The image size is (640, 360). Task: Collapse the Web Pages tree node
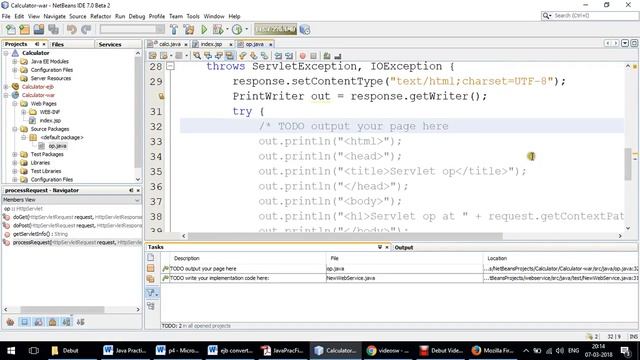click(x=15, y=104)
